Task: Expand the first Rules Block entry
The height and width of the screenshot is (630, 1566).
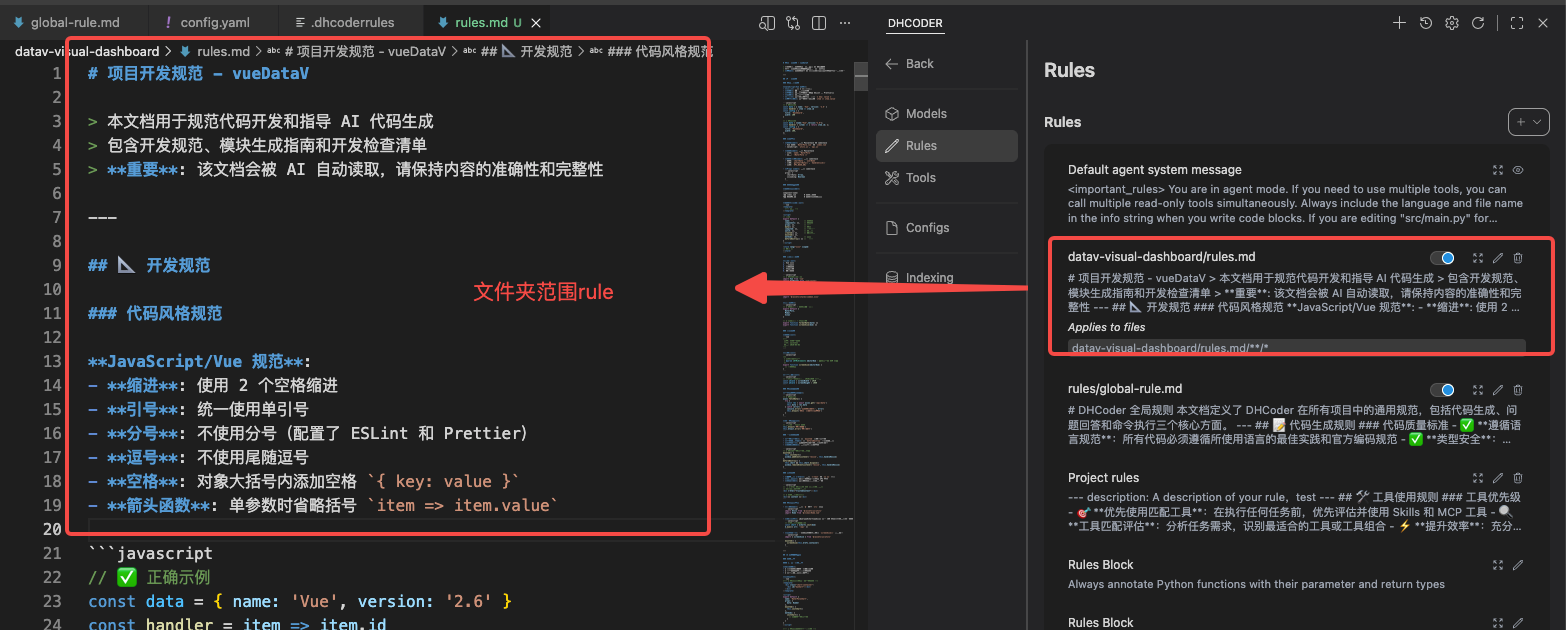Action: click(1498, 565)
